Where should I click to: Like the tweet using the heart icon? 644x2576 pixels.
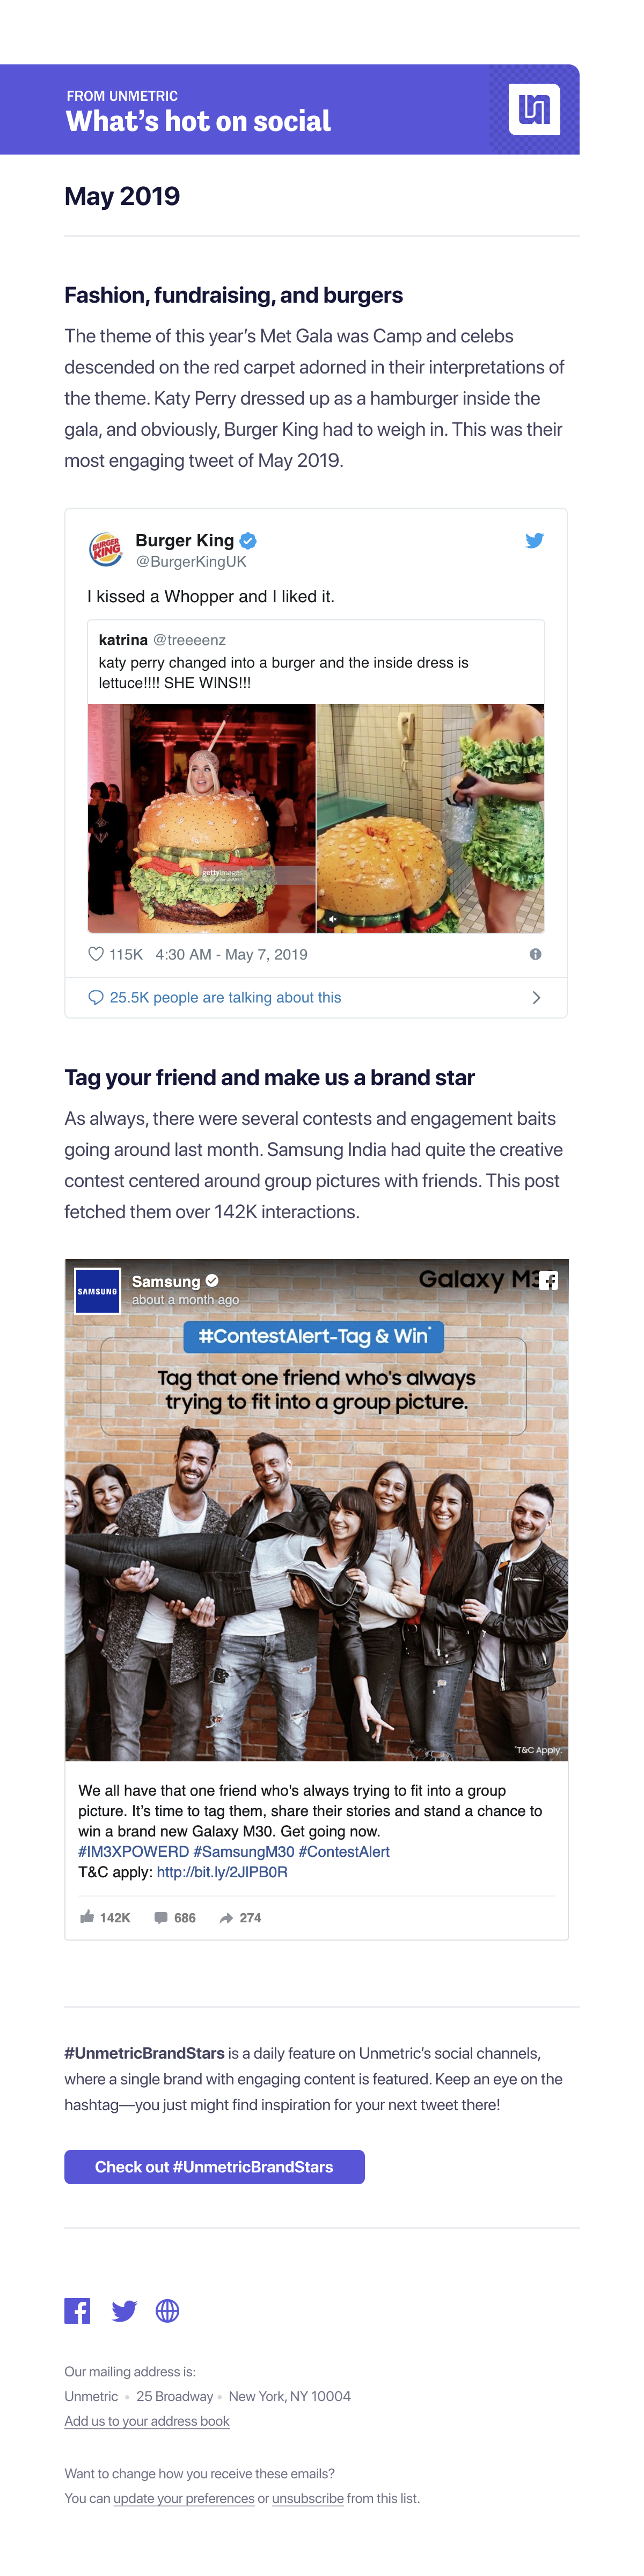click(x=96, y=954)
